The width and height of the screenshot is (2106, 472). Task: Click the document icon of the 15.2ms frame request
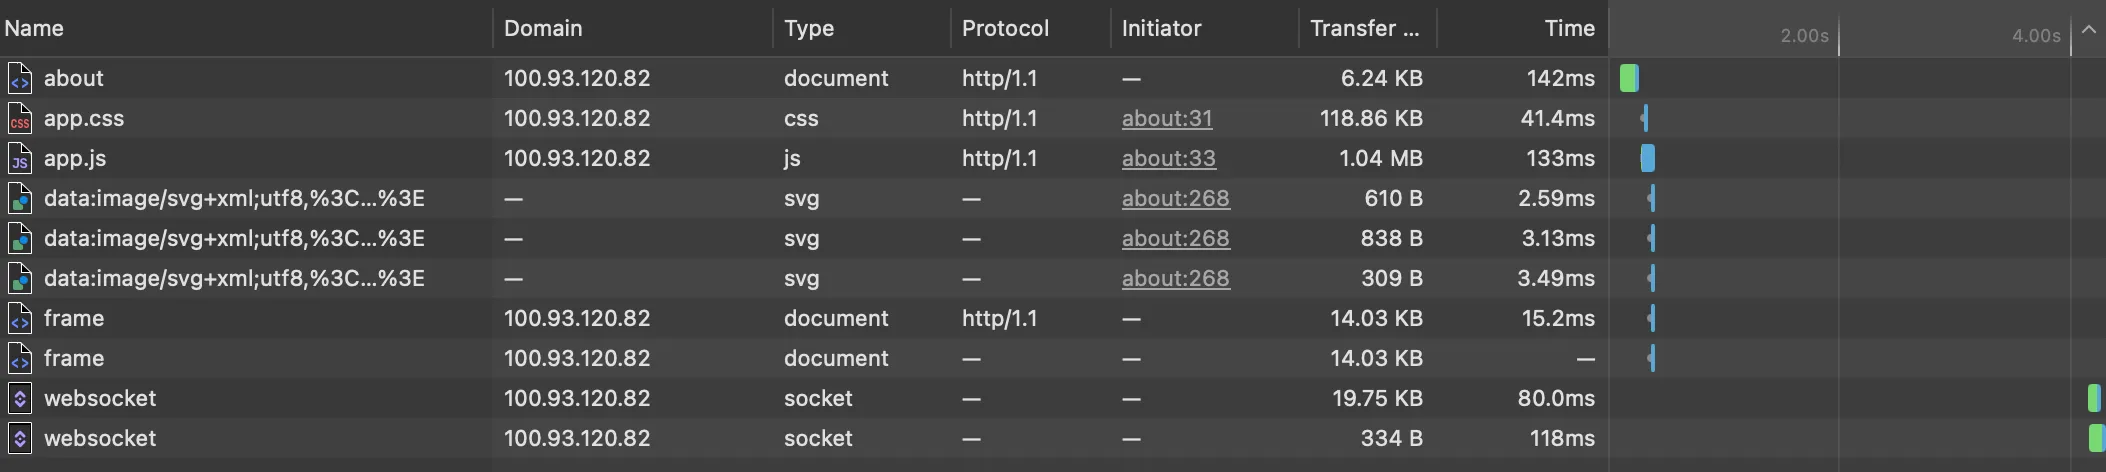pos(20,318)
